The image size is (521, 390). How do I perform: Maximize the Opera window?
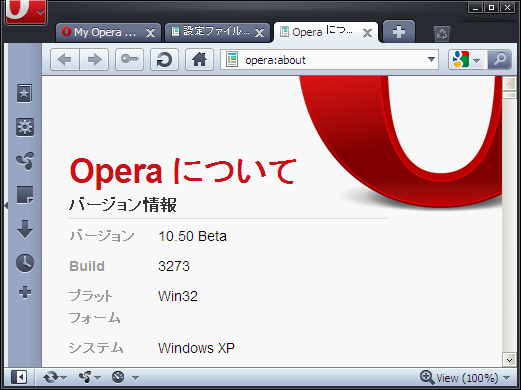coord(491,8)
